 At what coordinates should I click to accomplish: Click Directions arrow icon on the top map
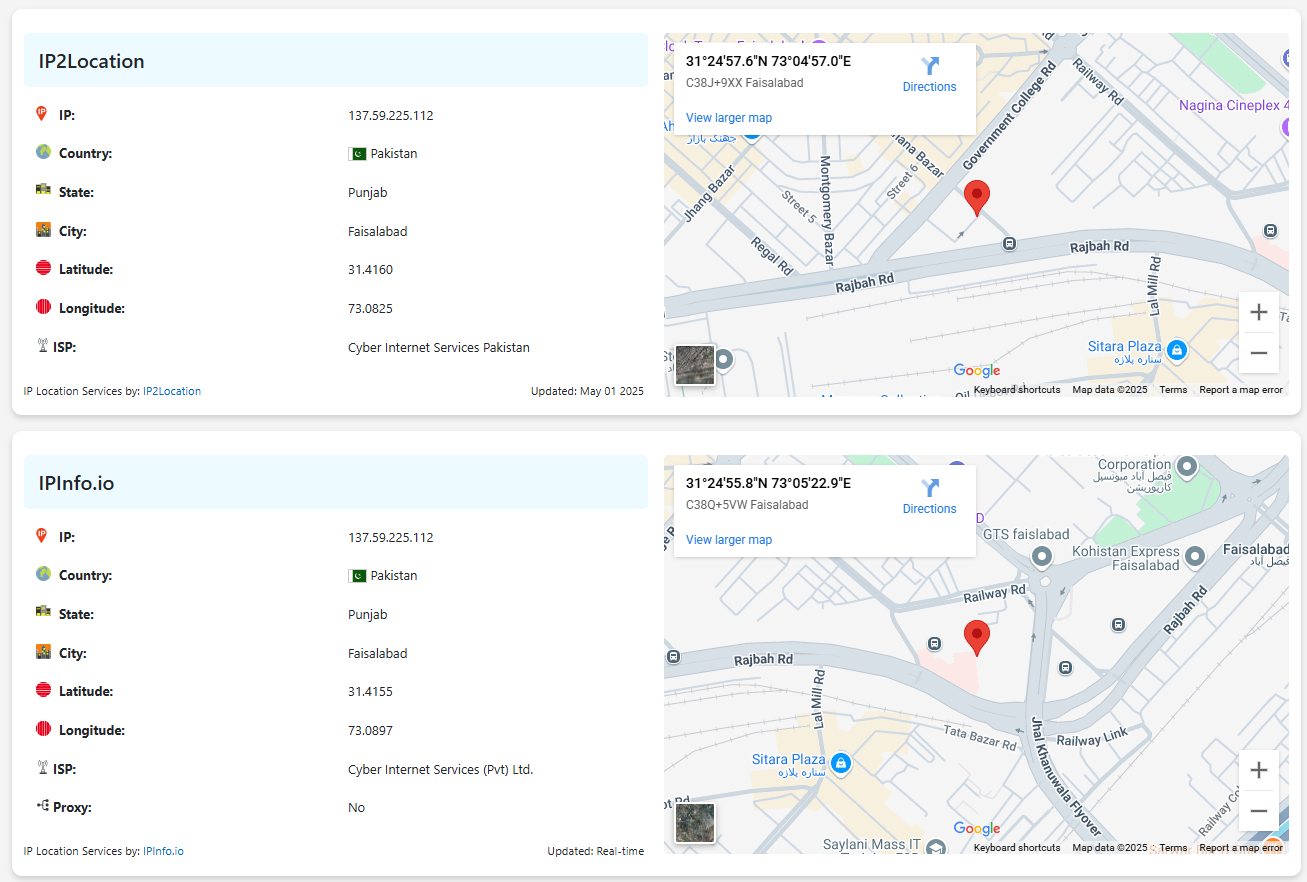[x=930, y=66]
